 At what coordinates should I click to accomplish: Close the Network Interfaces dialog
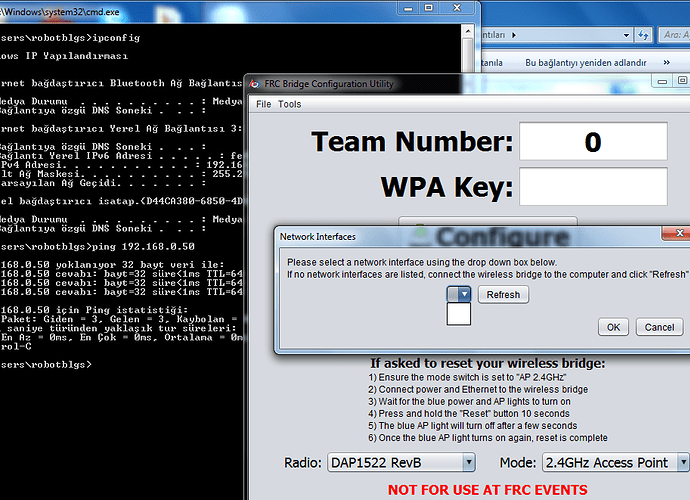pyautogui.click(x=677, y=233)
